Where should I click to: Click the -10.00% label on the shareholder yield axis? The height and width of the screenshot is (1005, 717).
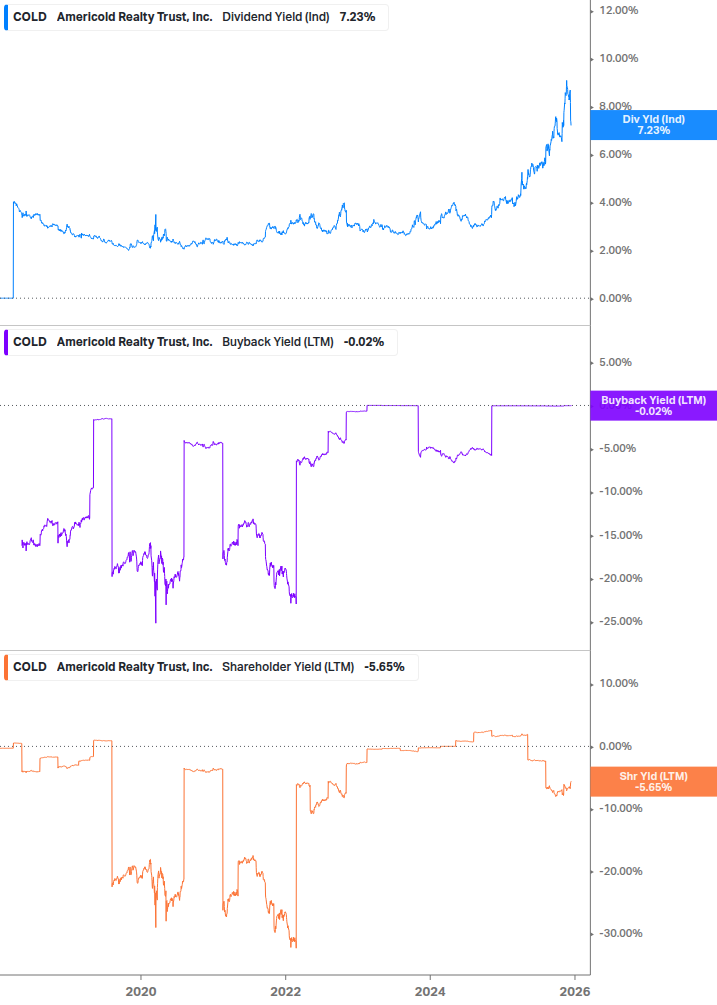click(620, 809)
